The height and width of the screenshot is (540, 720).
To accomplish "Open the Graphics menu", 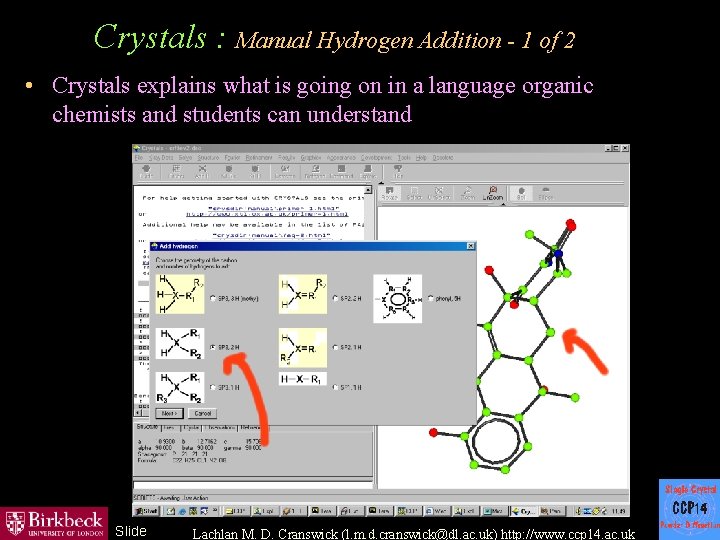I will (x=311, y=158).
